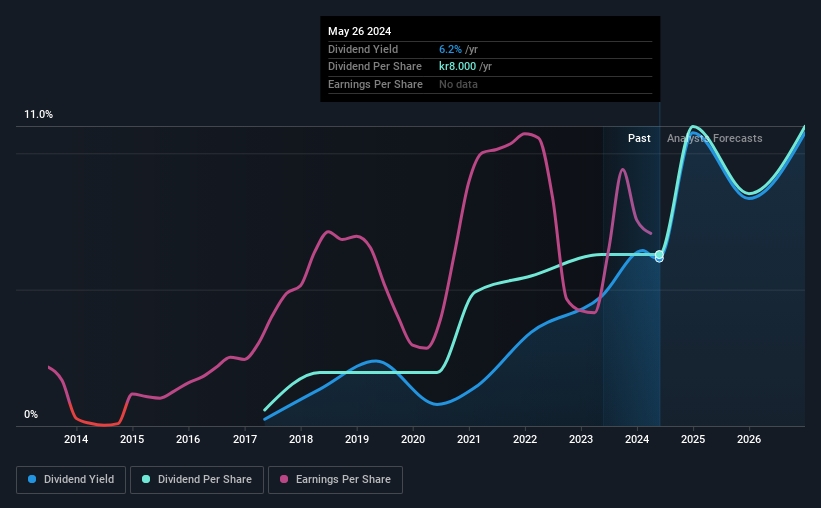Screen dimensions: 821x508
Task: Toggle the Dividend Per Share legend series
Action: click(197, 480)
